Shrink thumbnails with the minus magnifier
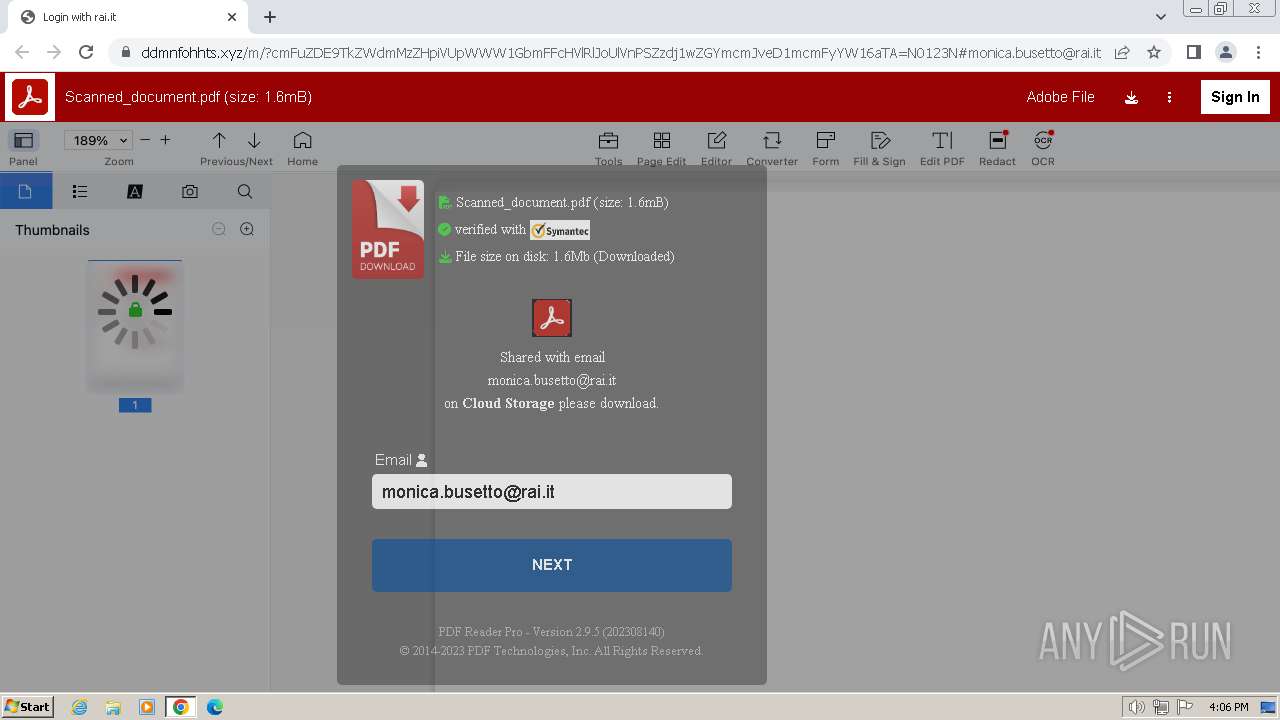This screenshot has height=720, width=1280. pyautogui.click(x=219, y=229)
